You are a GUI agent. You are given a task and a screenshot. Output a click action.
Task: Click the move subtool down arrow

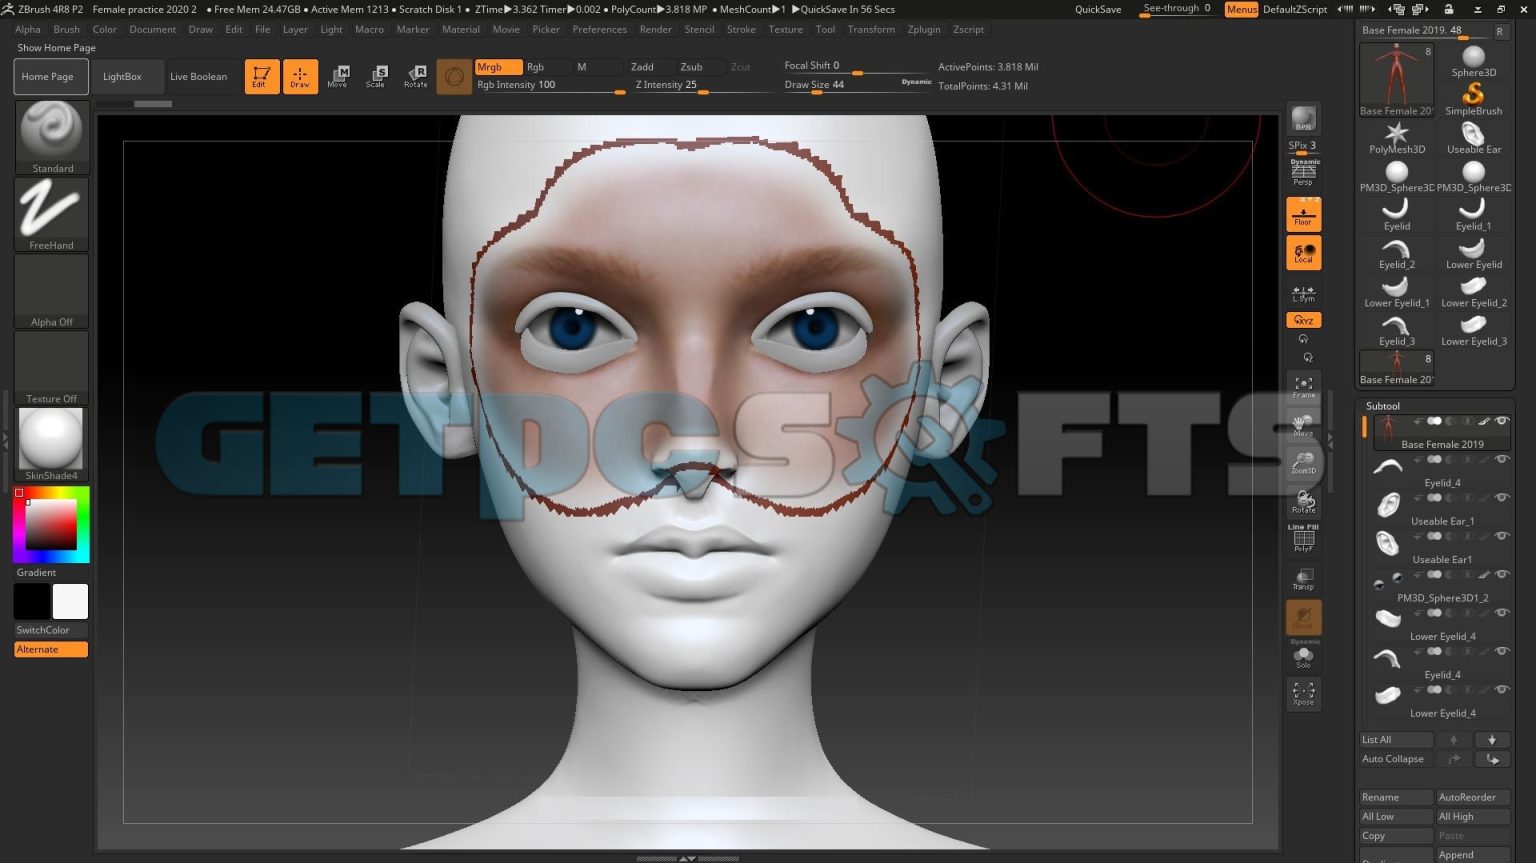tap(1492, 740)
